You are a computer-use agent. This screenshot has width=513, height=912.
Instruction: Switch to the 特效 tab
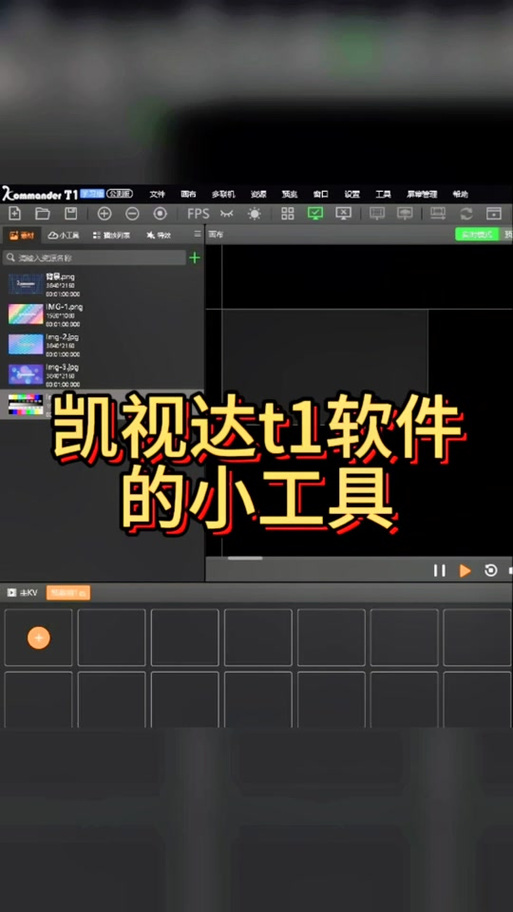159,235
